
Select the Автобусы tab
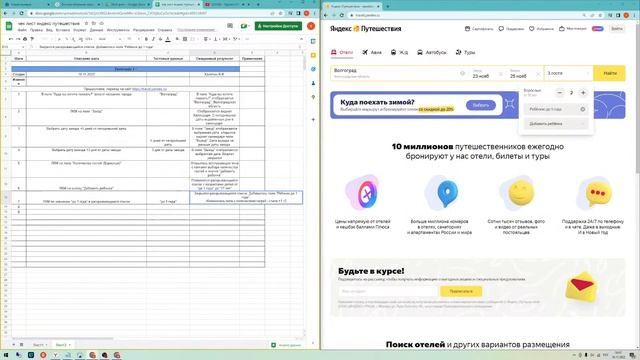click(431, 52)
